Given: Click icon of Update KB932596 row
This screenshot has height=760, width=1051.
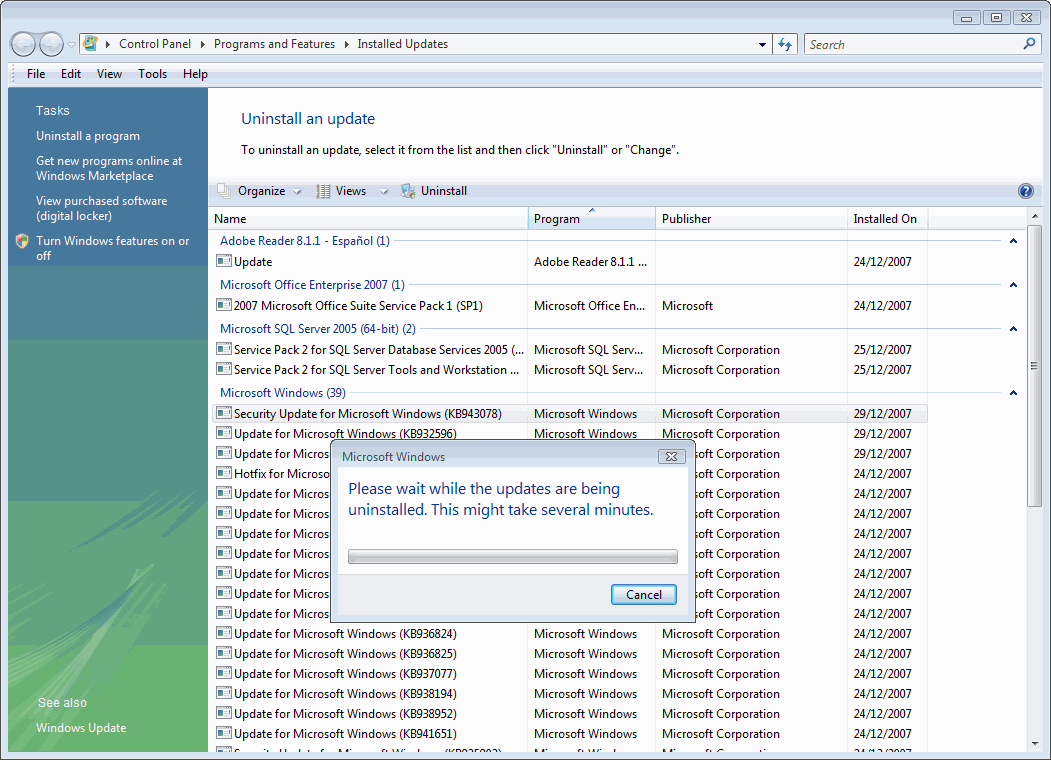Looking at the screenshot, I should [224, 434].
